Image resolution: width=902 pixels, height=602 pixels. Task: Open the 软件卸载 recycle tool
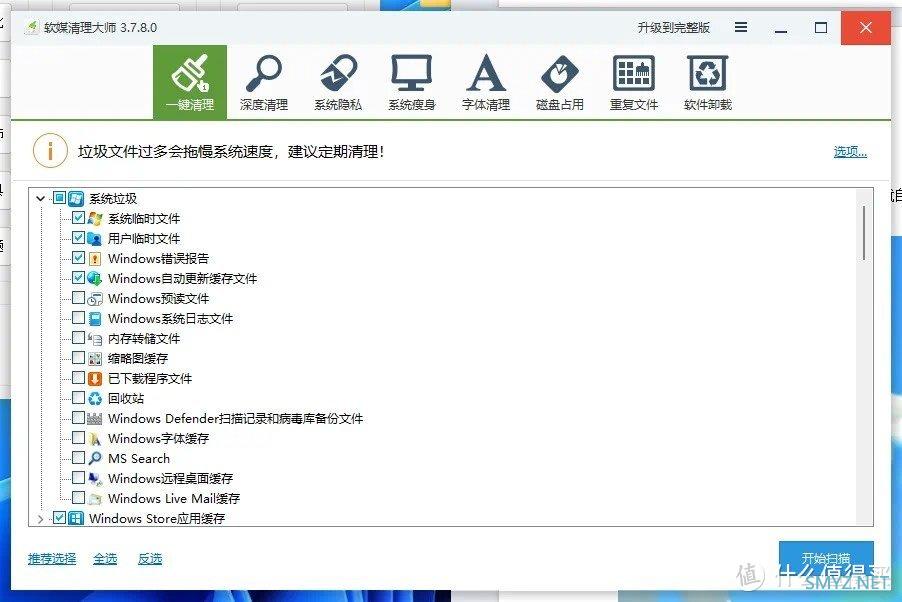[x=708, y=82]
